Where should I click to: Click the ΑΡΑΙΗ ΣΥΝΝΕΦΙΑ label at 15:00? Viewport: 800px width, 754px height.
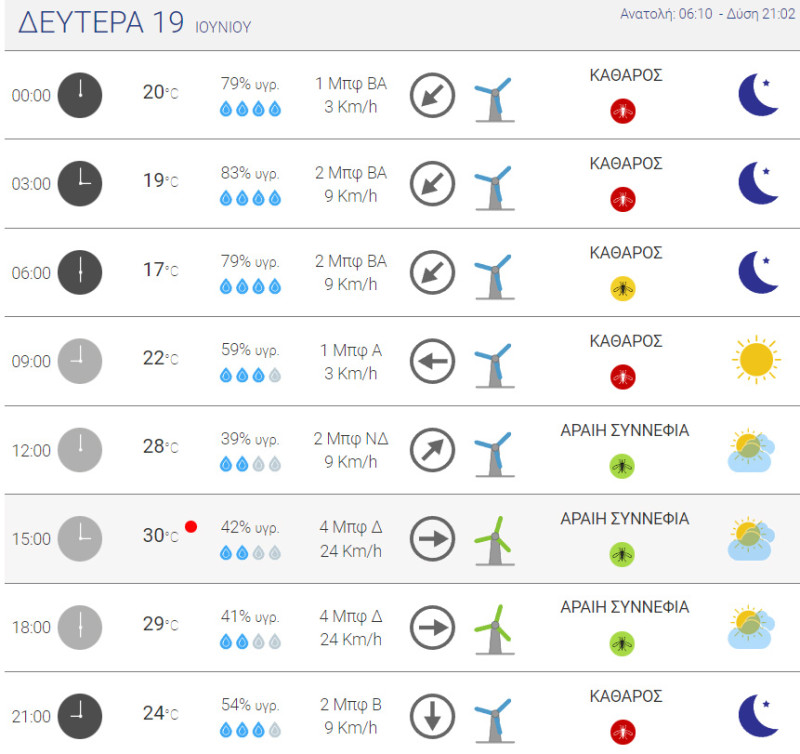point(624,519)
